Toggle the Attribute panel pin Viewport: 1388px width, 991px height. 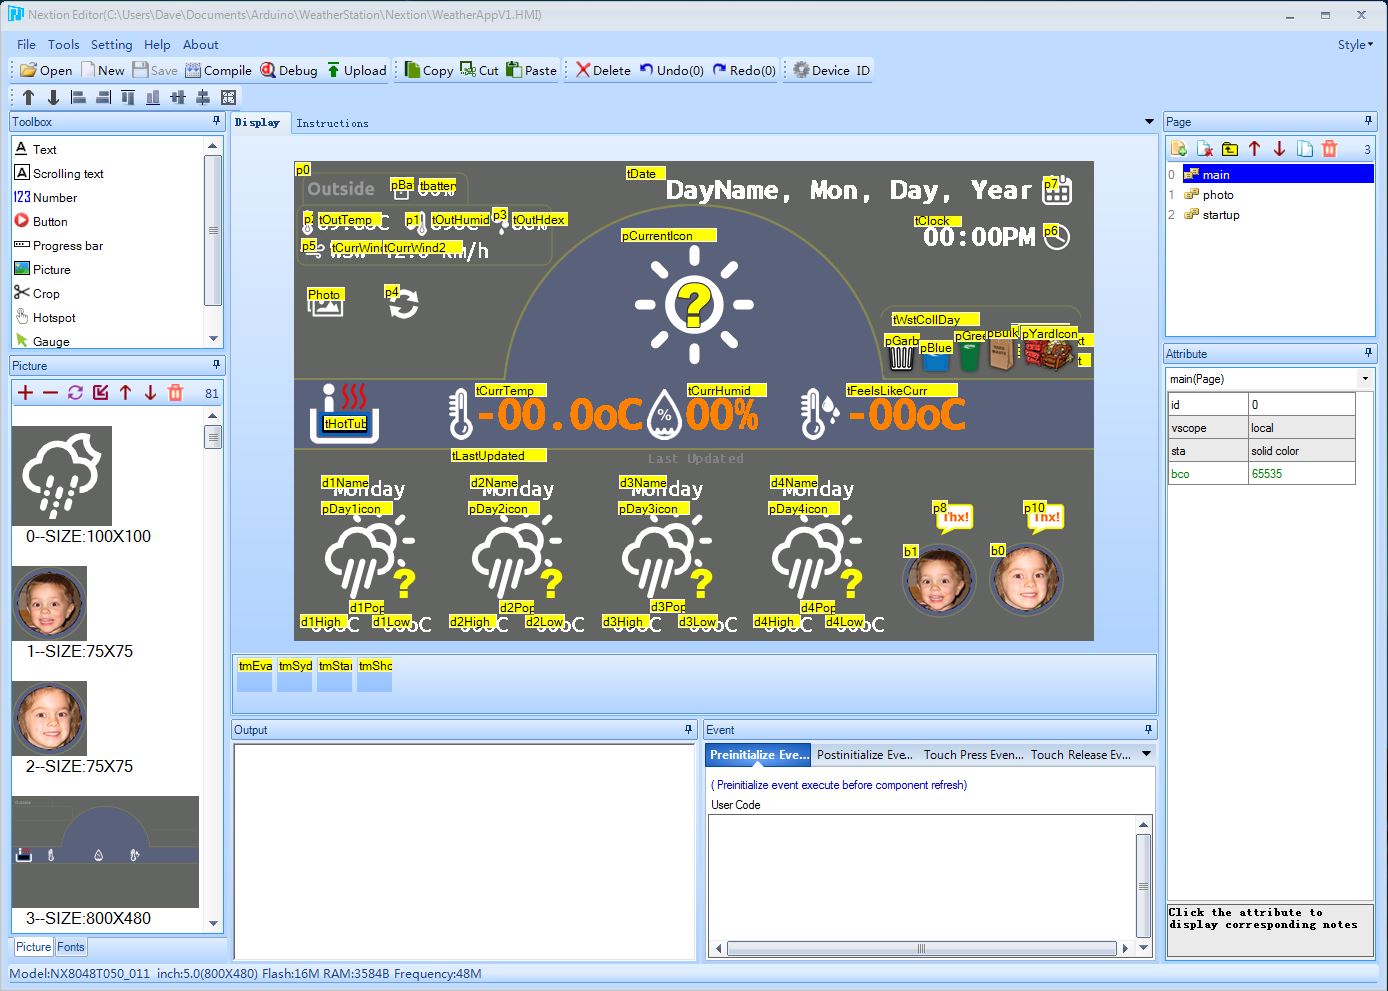point(1369,353)
